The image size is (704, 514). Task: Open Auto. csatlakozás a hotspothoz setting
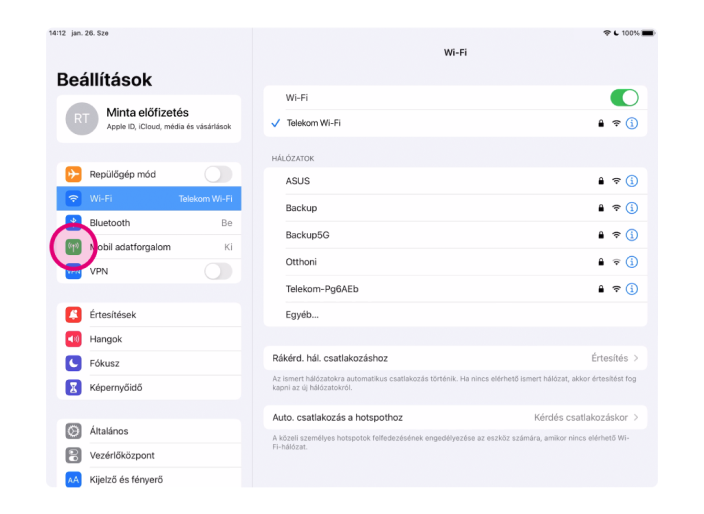click(455, 417)
